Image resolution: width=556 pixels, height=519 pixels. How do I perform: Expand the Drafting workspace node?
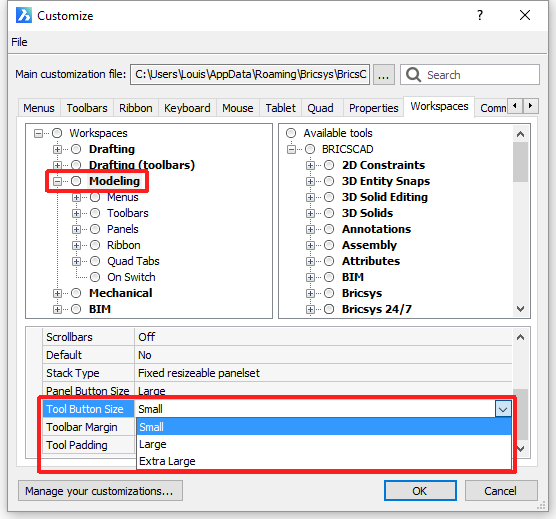pyautogui.click(x=57, y=150)
